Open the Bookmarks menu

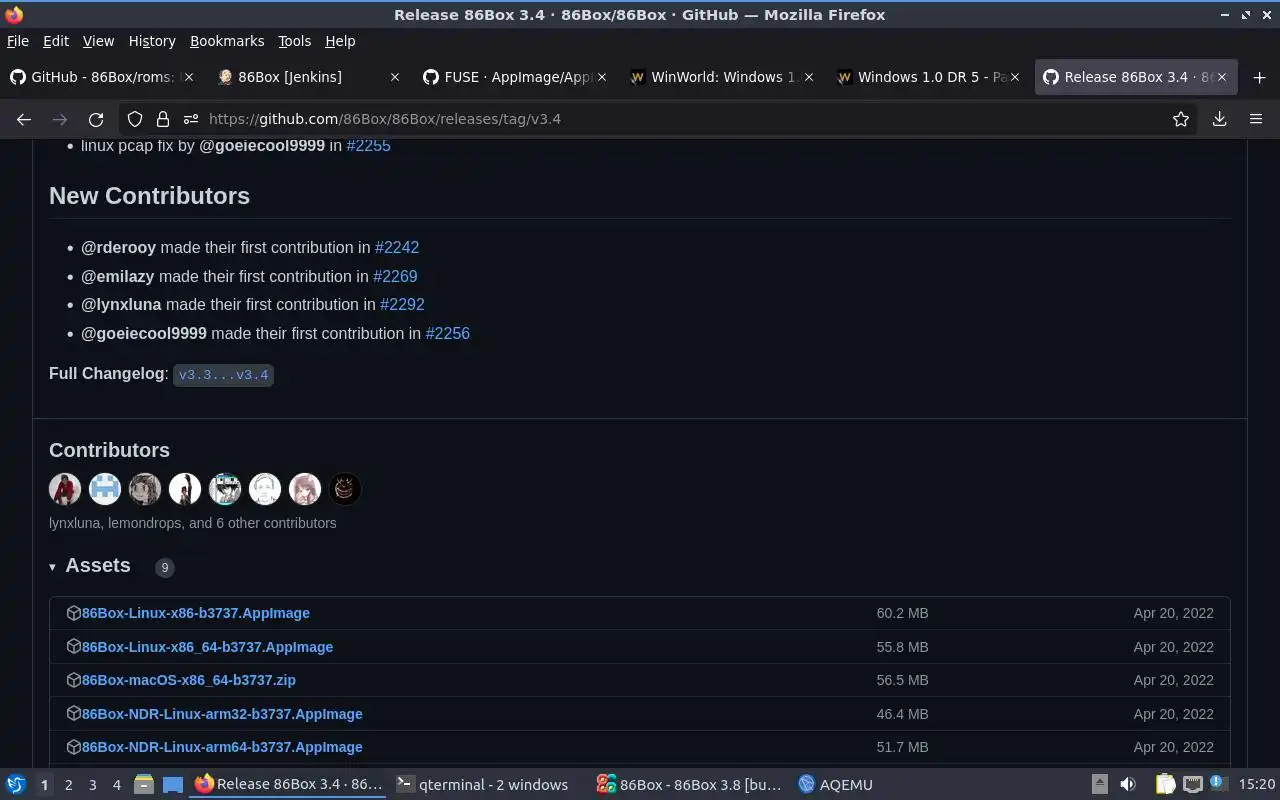[x=227, y=41]
